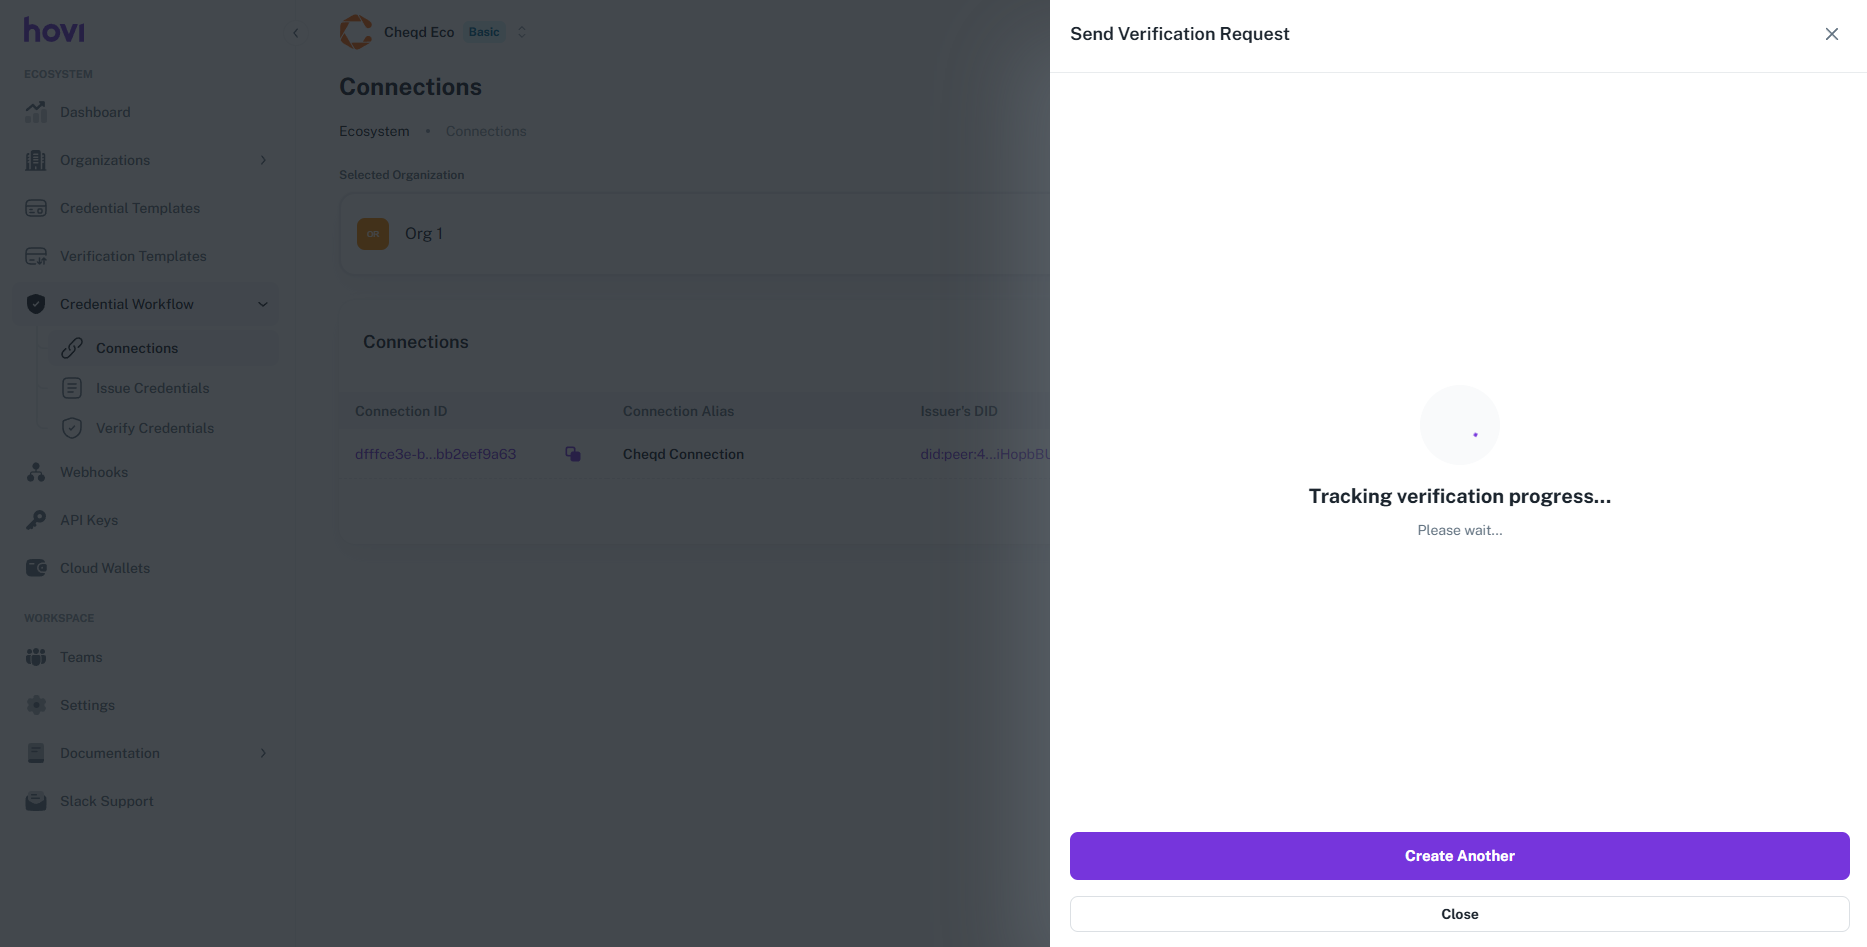Go to Verify Credentials page

coord(154,428)
